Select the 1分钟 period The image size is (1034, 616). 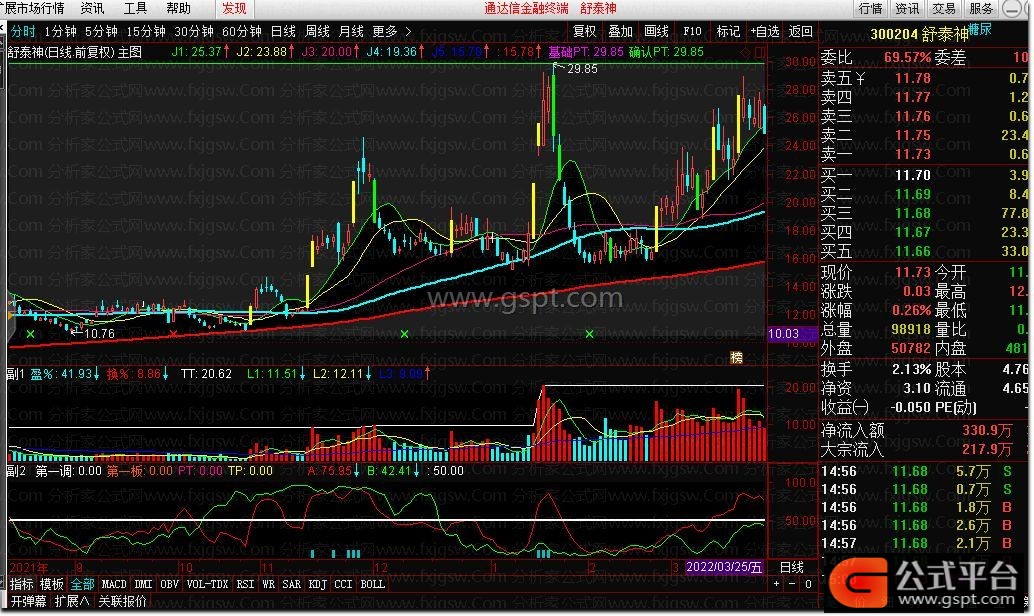(x=60, y=31)
